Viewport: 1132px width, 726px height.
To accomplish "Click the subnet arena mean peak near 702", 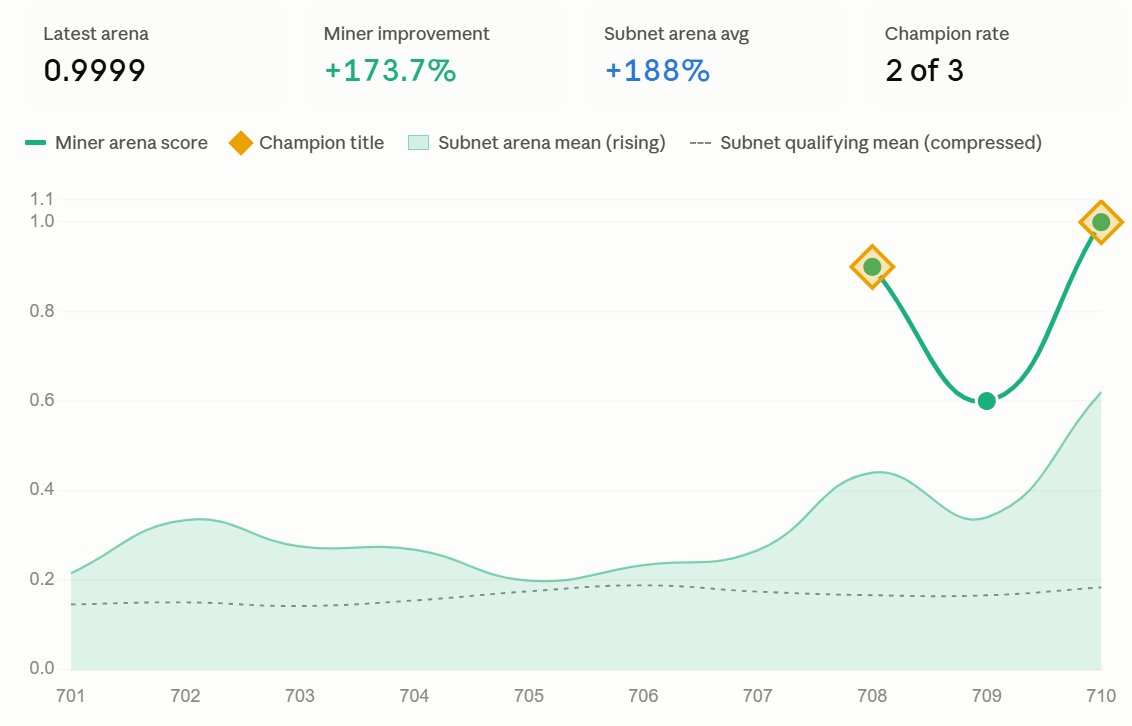I will click(x=199, y=519).
